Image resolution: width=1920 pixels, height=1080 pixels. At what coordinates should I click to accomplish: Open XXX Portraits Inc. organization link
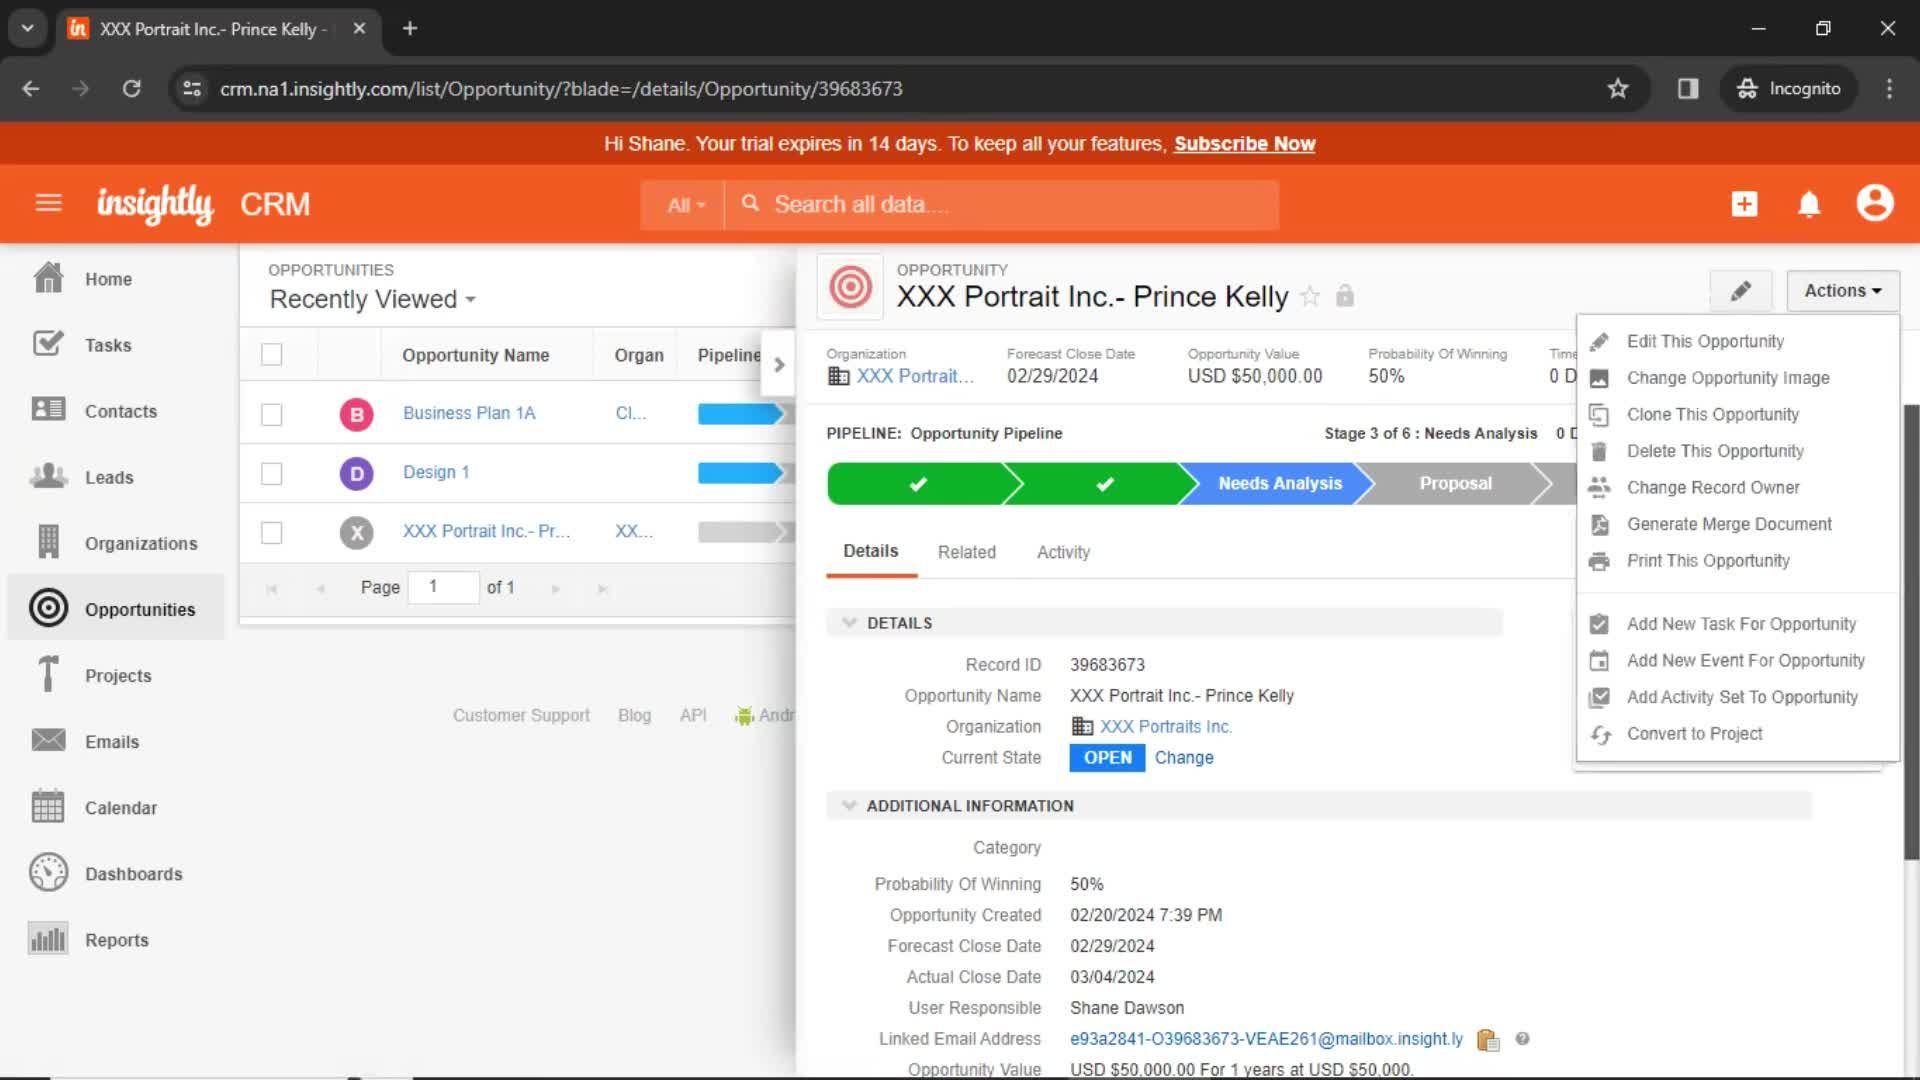coord(1166,727)
